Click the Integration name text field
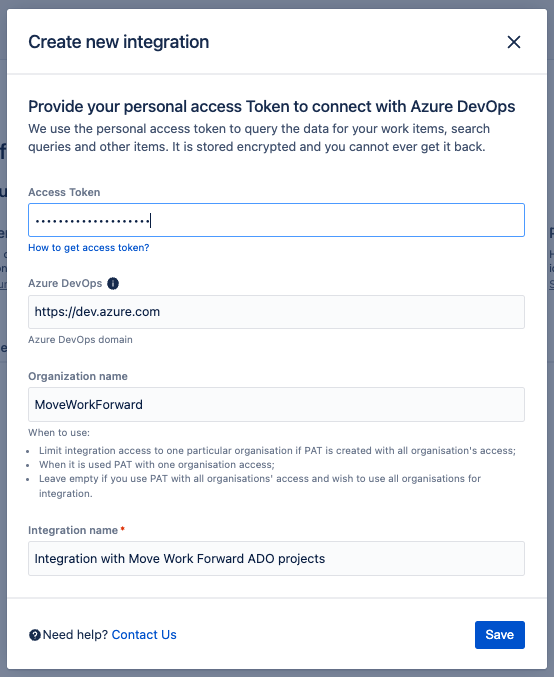The height and width of the screenshot is (677, 554). (x=276, y=559)
